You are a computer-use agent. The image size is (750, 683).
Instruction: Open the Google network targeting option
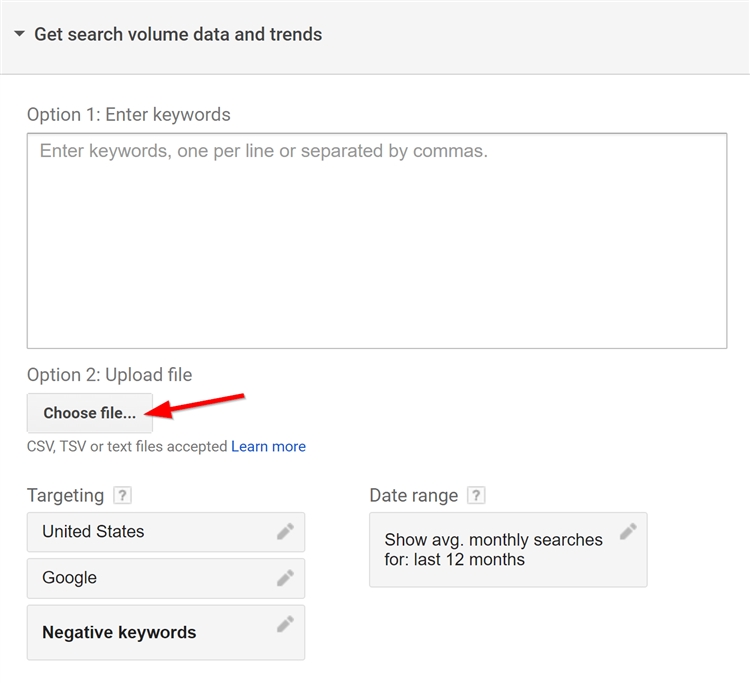(70, 578)
